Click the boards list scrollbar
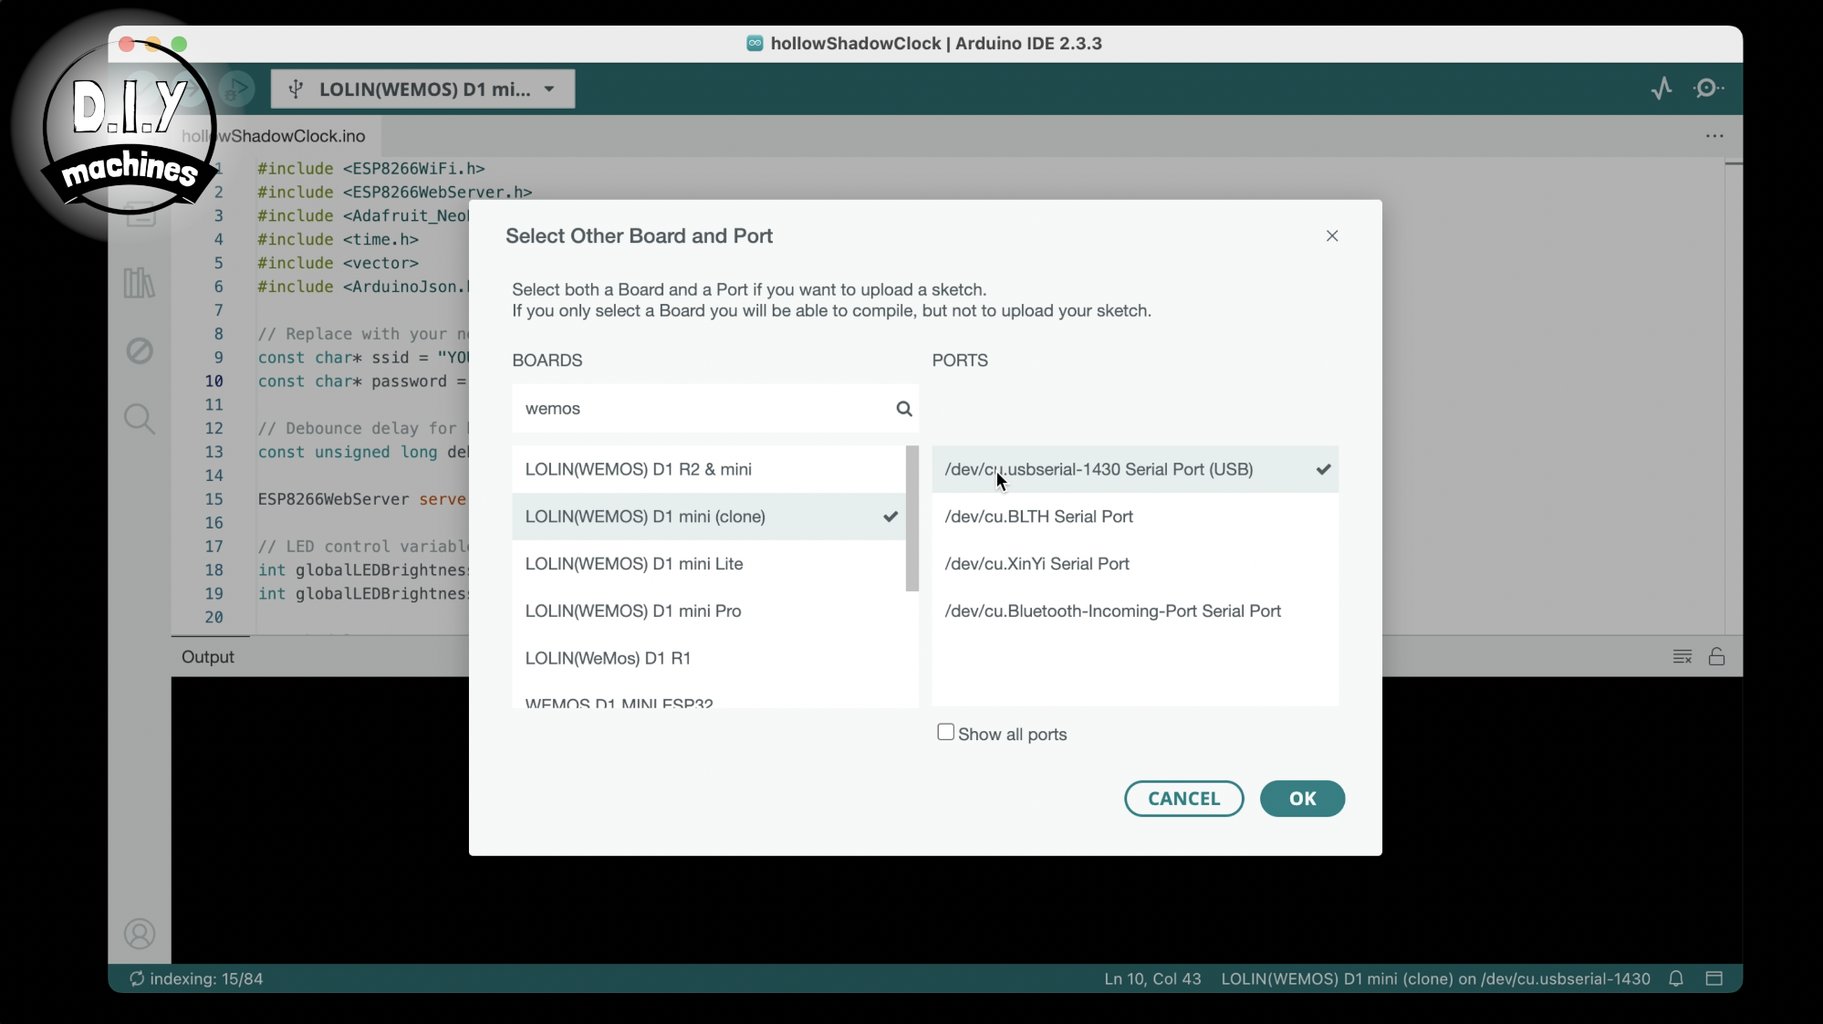Image resolution: width=1823 pixels, height=1024 pixels. click(x=912, y=518)
